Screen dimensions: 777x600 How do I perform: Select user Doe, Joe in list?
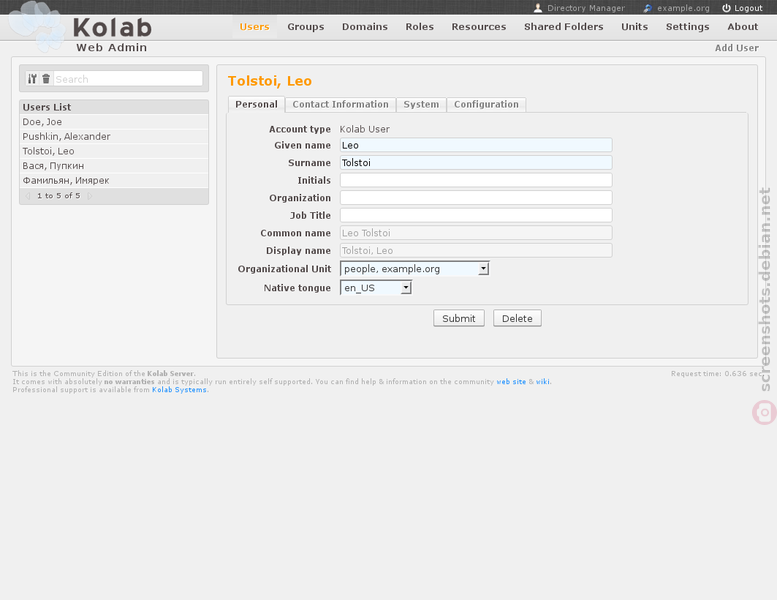tap(114, 122)
